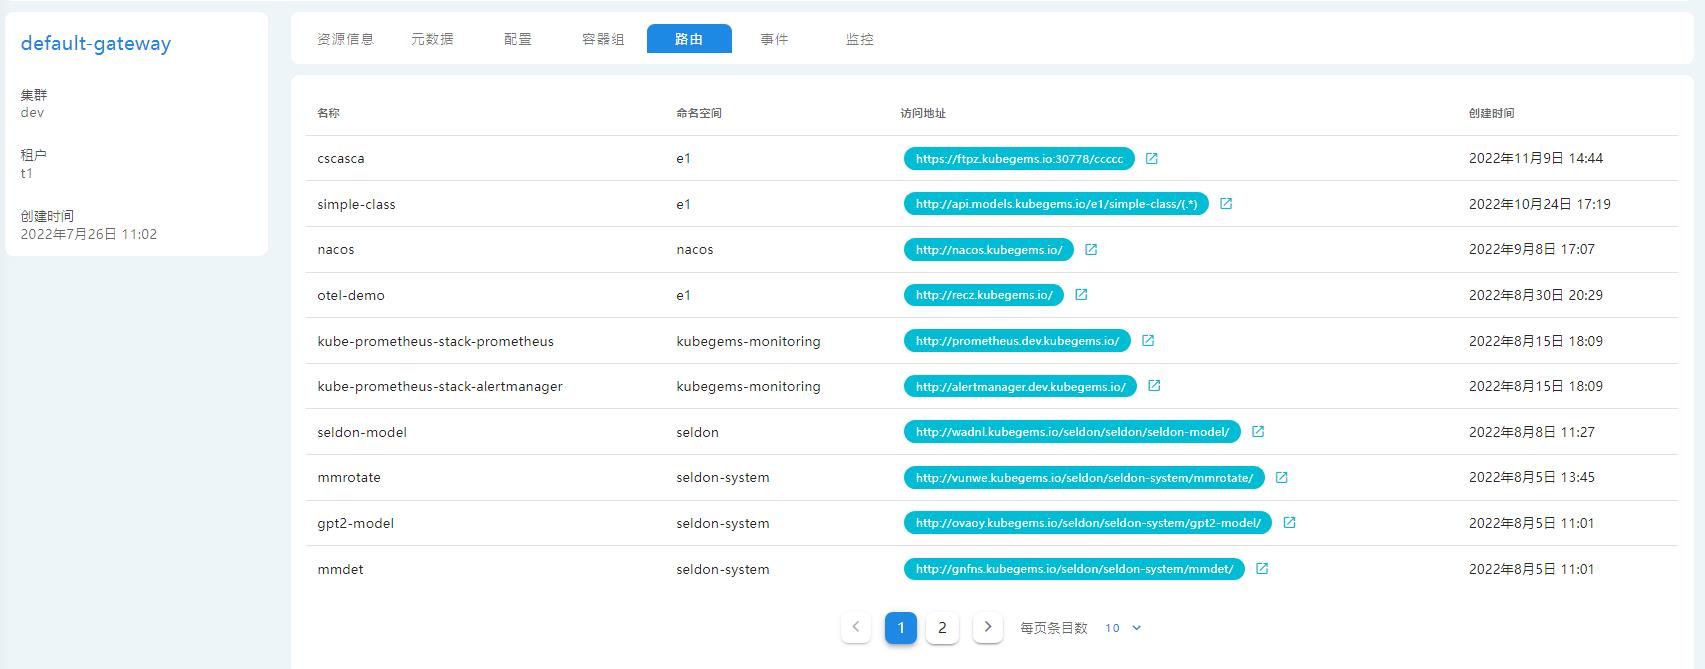Go to page 1 of routes
The height and width of the screenshot is (669, 1705).
901,627
